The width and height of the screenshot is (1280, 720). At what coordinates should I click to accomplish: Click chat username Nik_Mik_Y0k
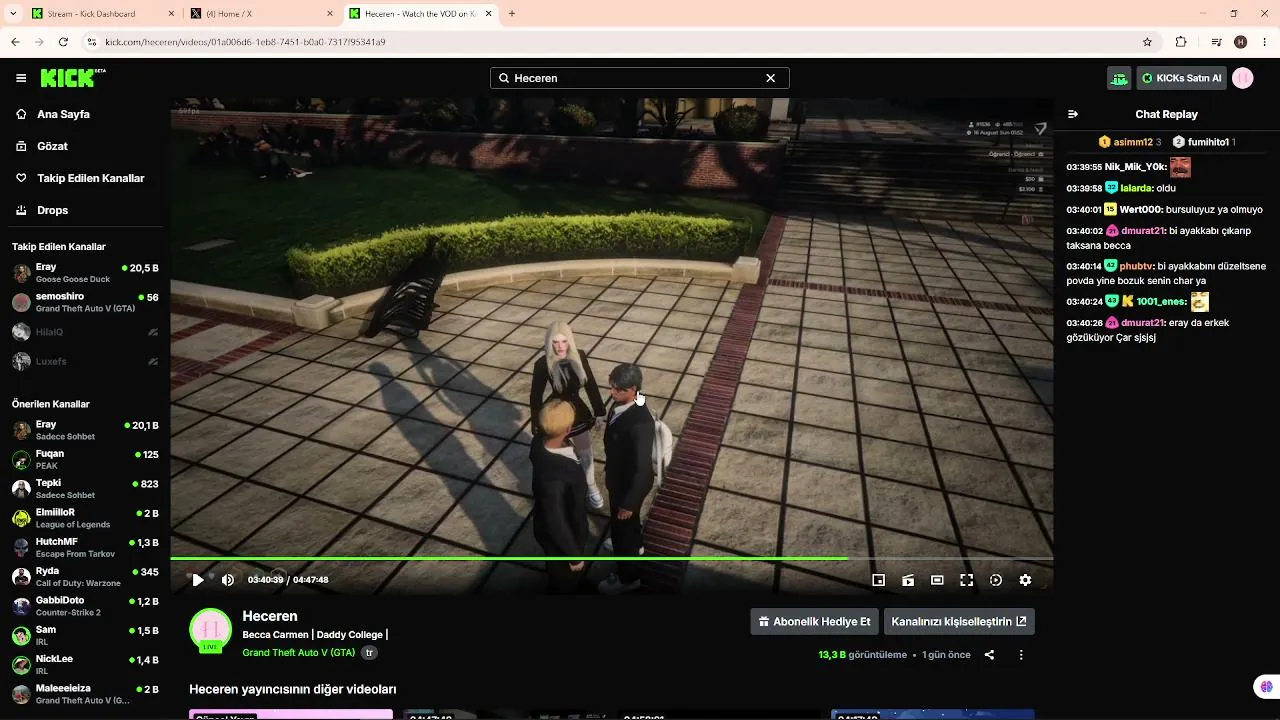click(1136, 167)
